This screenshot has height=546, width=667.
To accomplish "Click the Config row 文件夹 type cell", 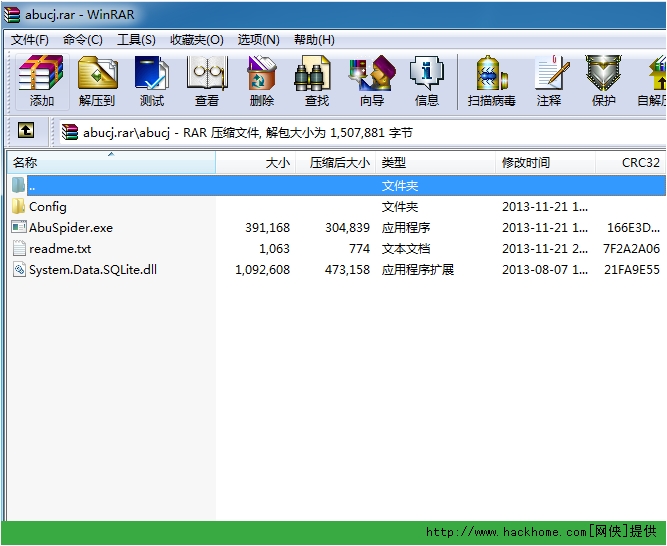I will pos(400,207).
